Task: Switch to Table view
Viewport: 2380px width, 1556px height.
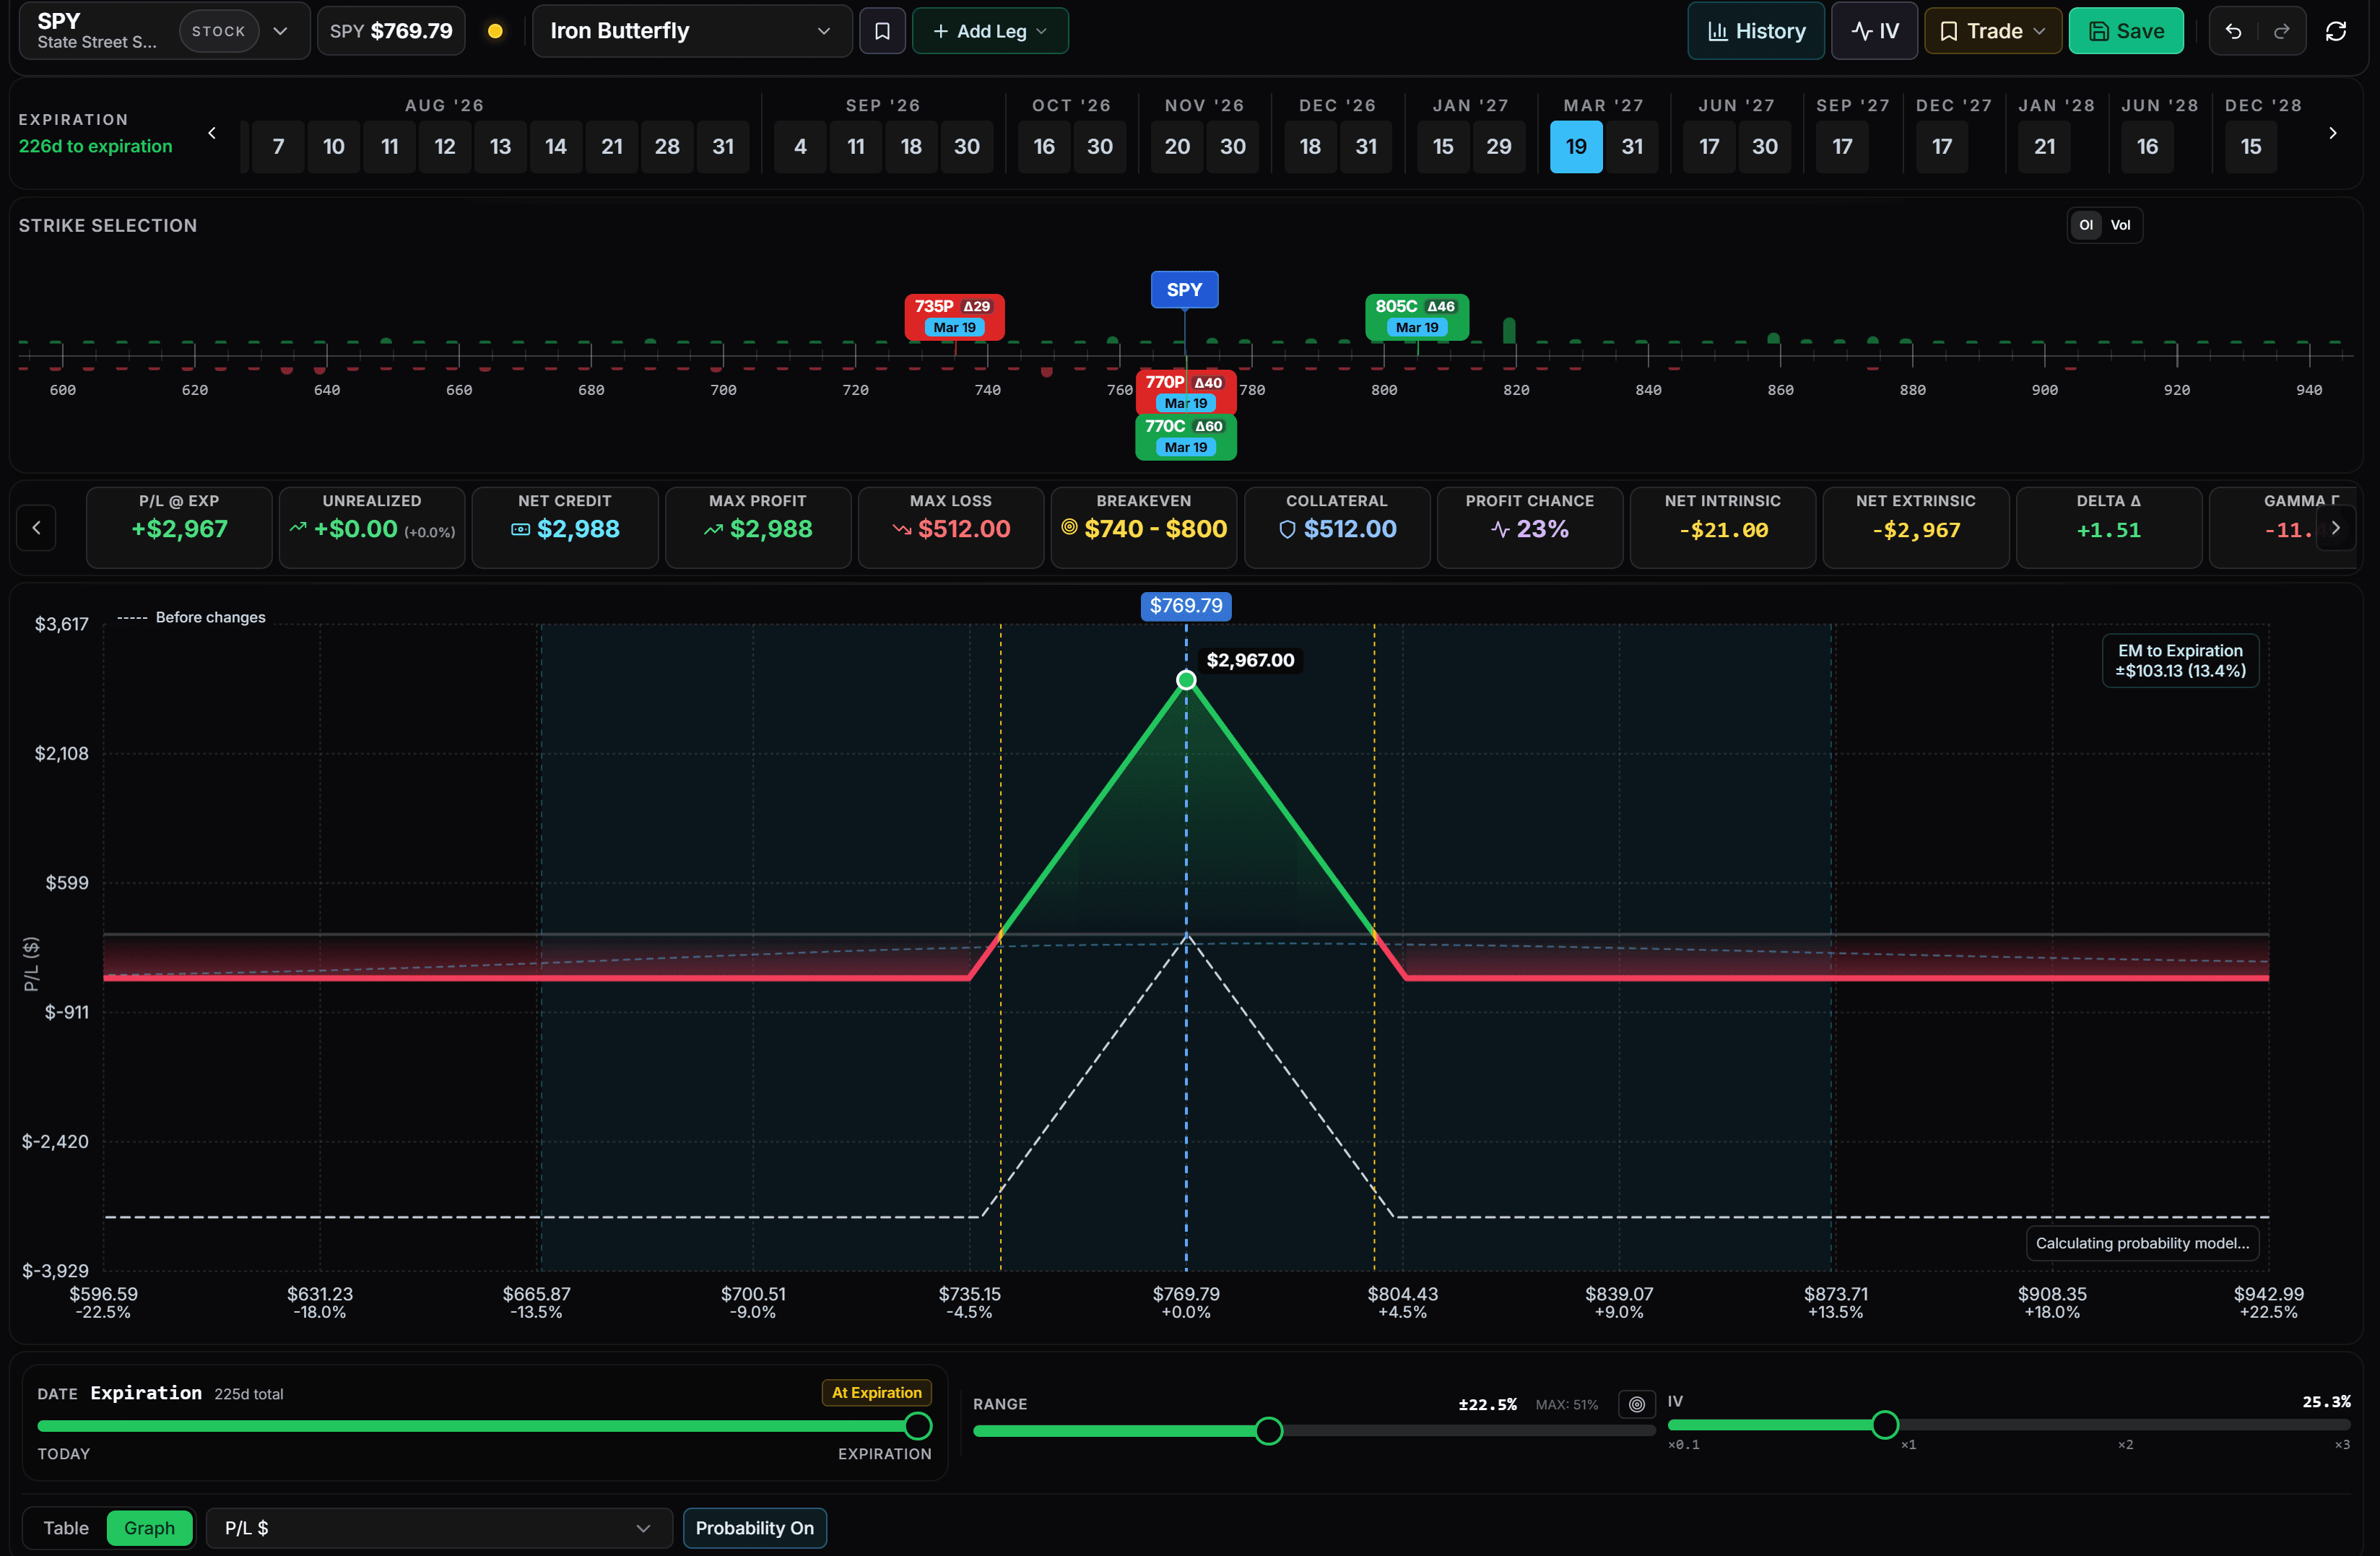Action: point(66,1527)
